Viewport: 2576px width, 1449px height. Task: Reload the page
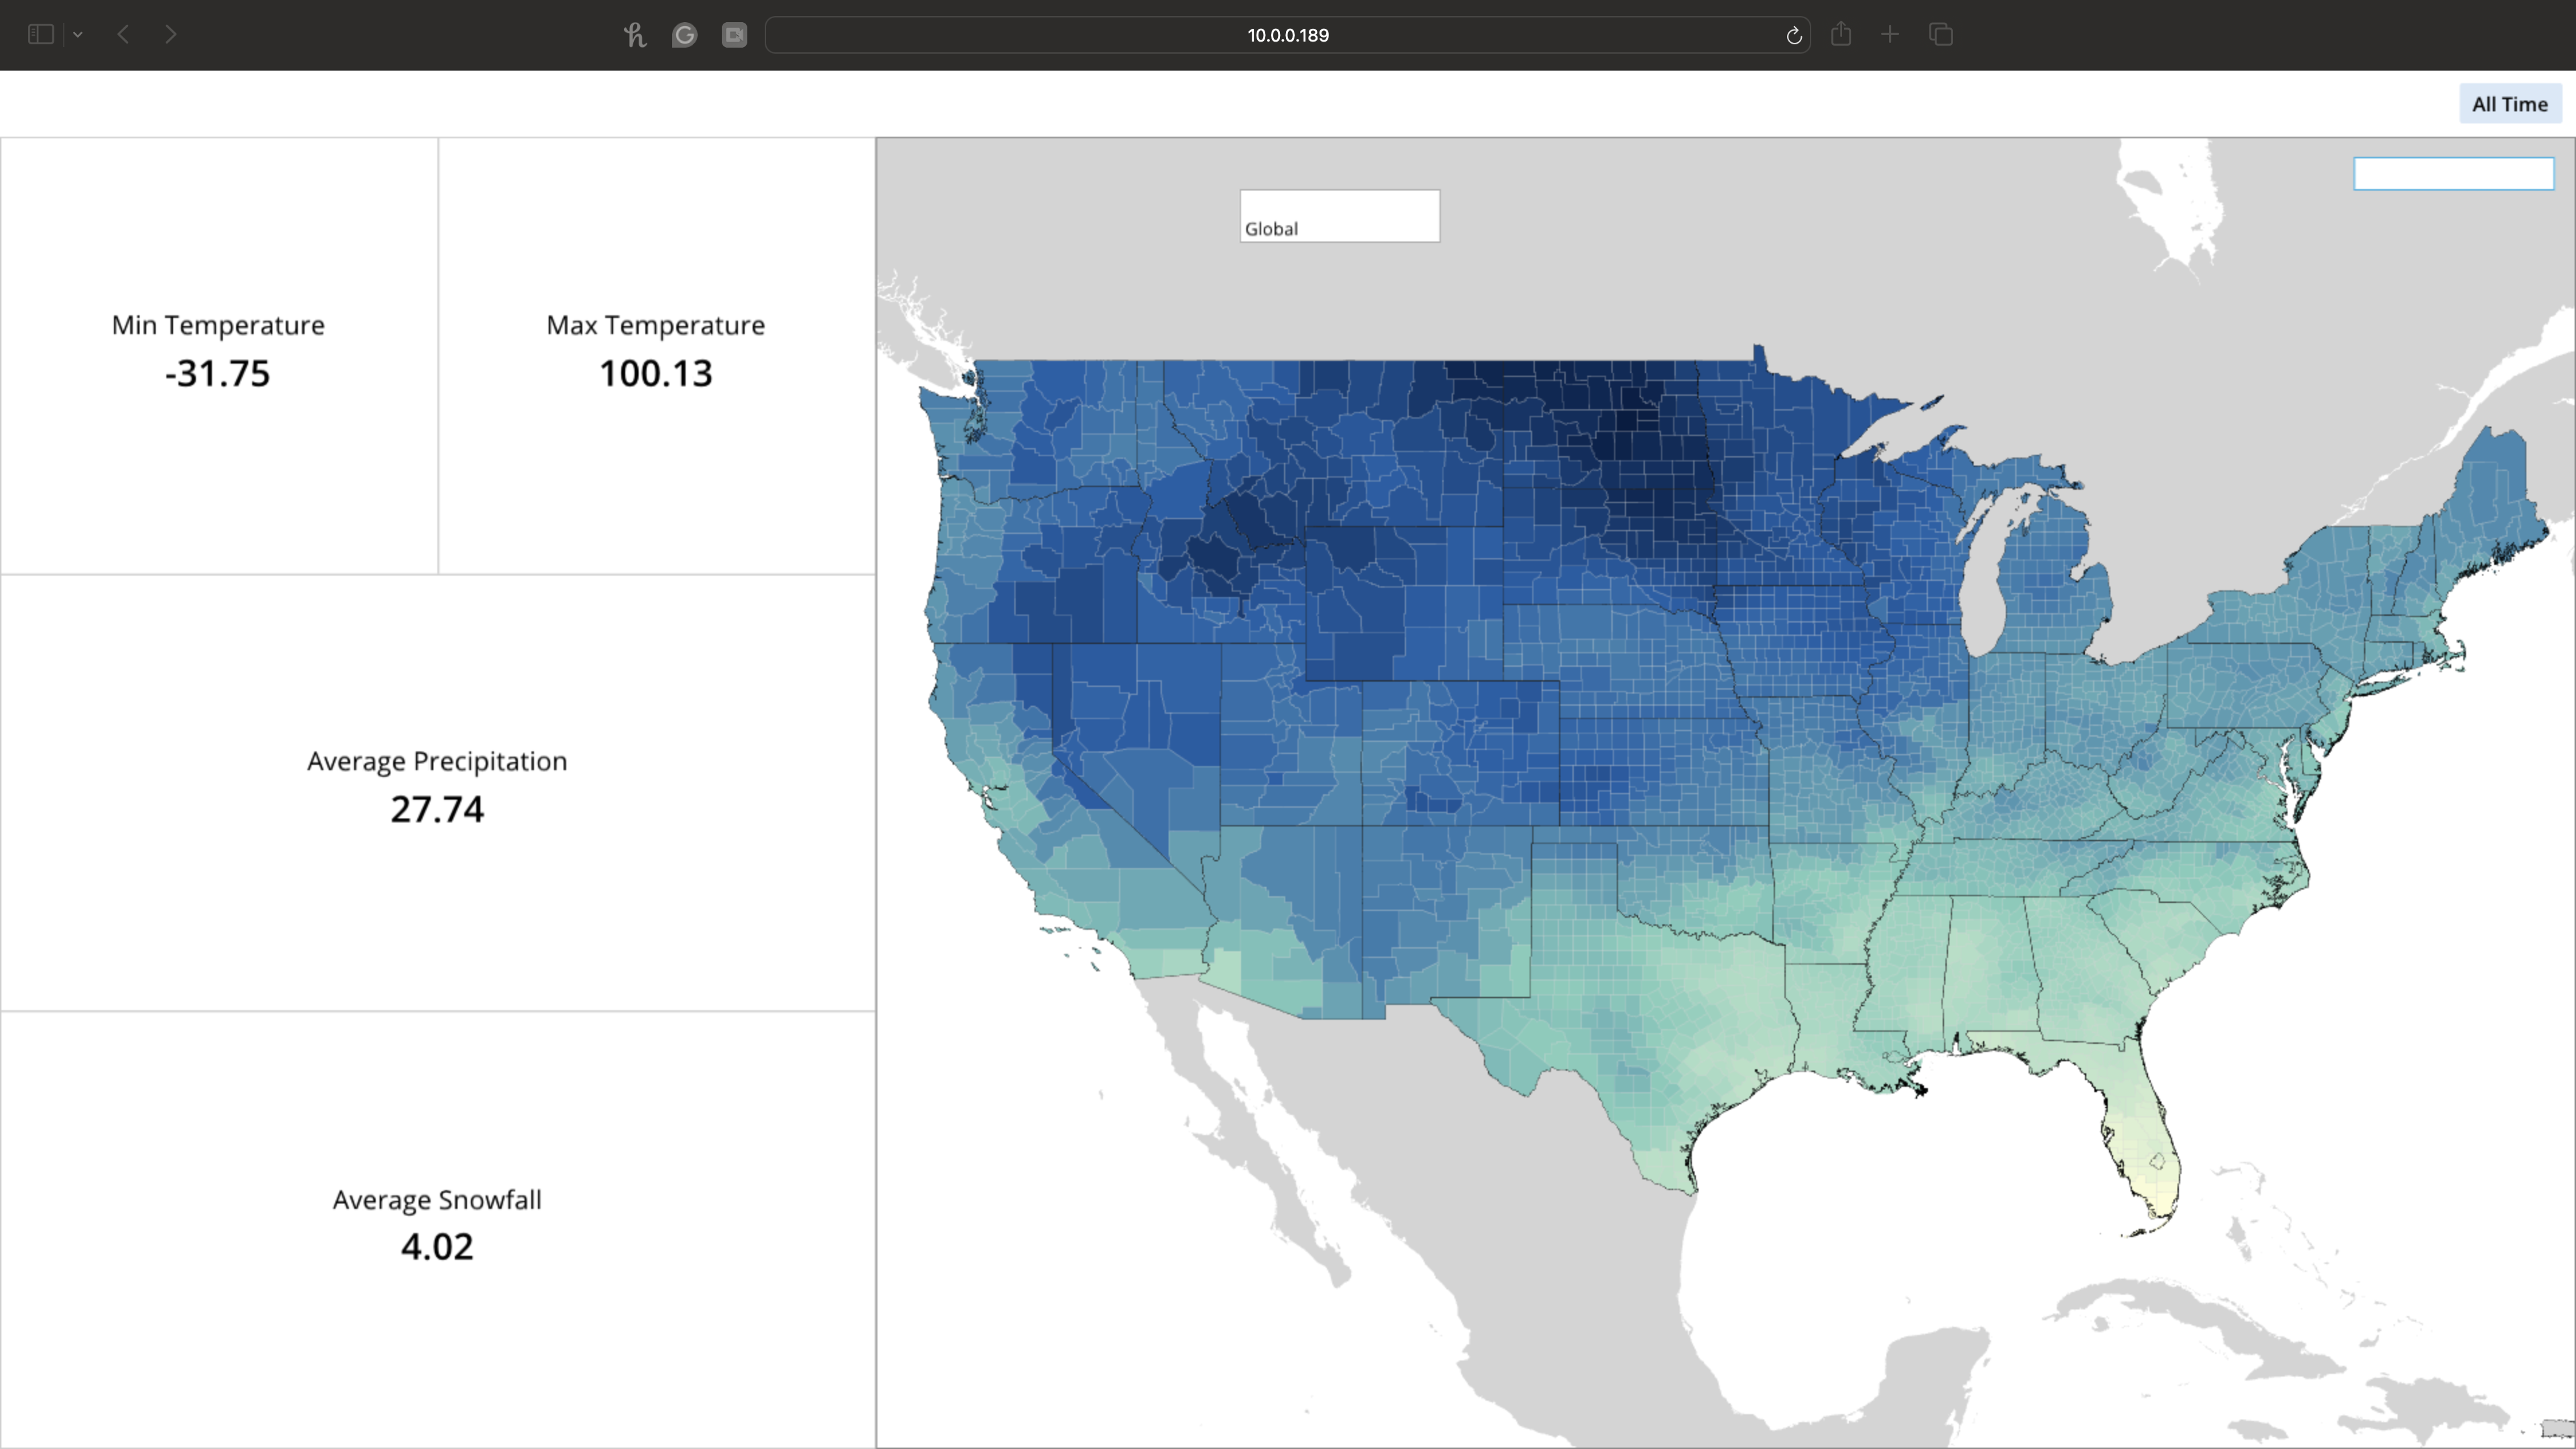[x=1793, y=36]
